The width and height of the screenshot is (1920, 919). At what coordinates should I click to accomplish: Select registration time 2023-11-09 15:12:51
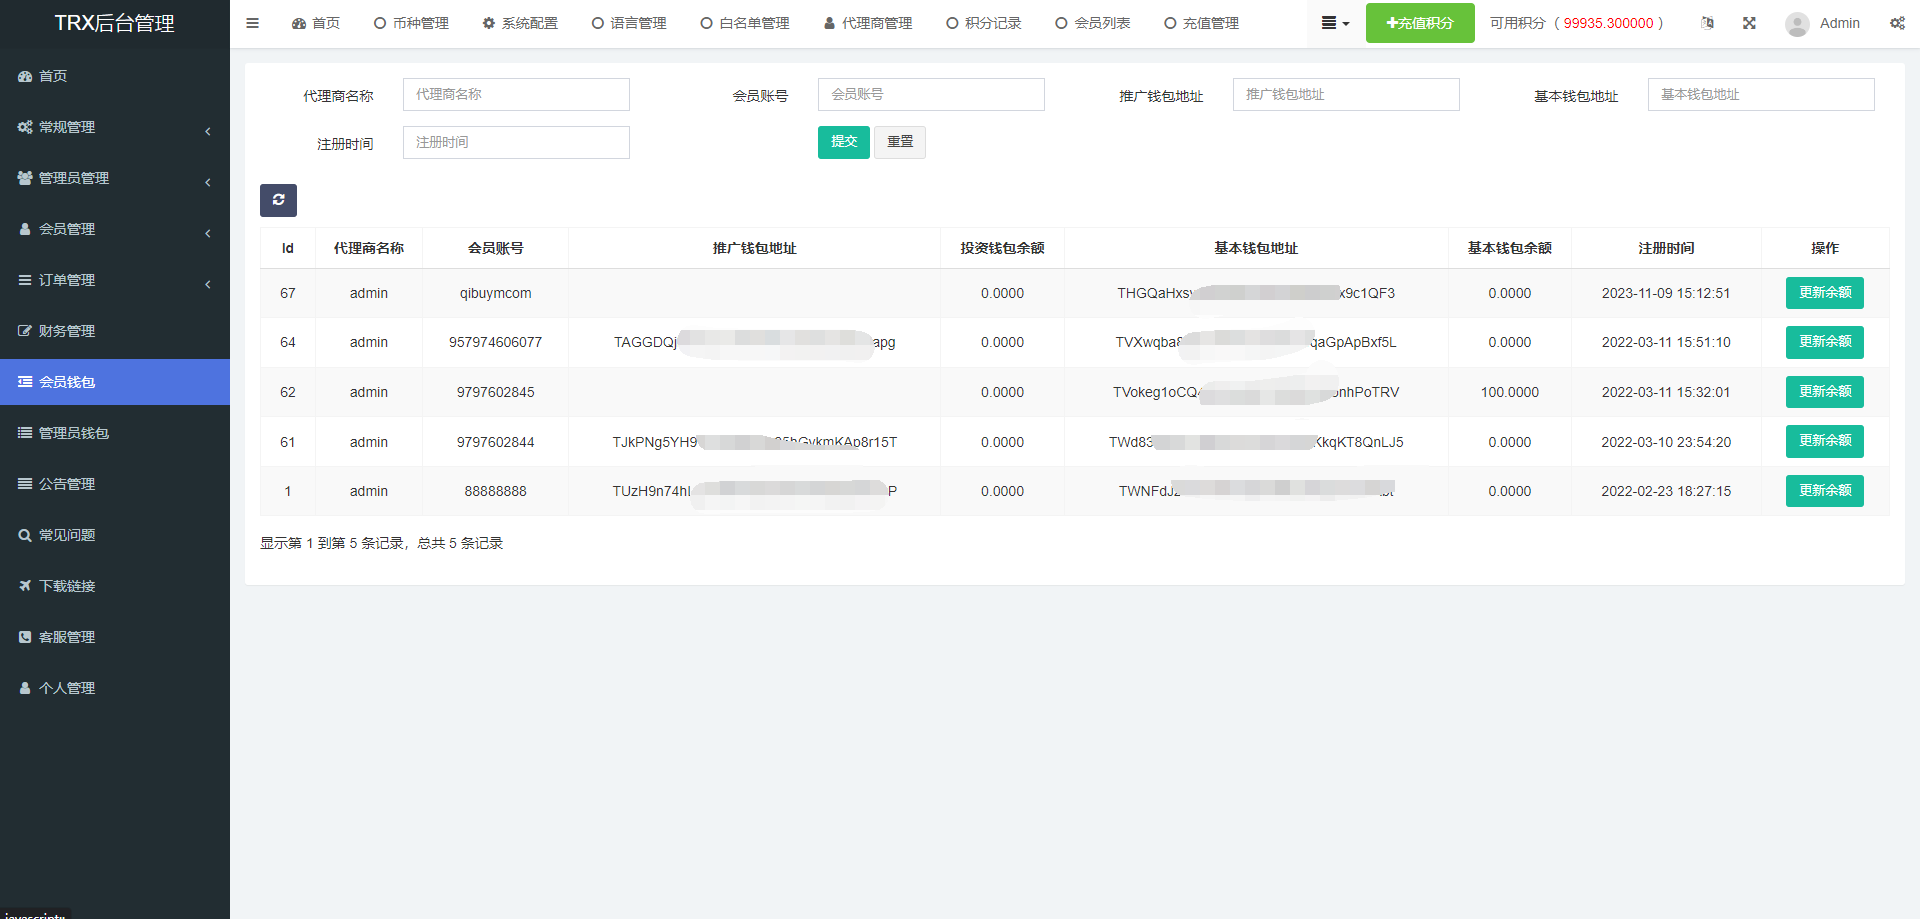click(x=1666, y=293)
